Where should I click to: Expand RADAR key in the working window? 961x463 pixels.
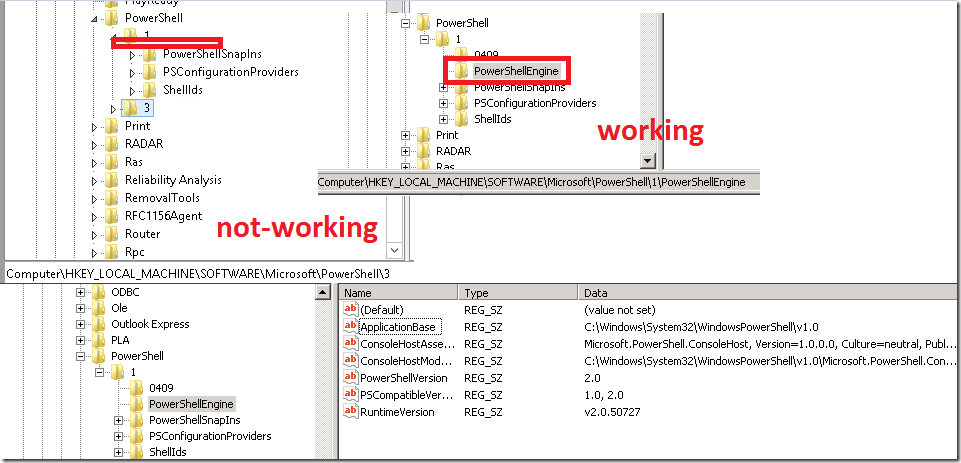point(405,151)
